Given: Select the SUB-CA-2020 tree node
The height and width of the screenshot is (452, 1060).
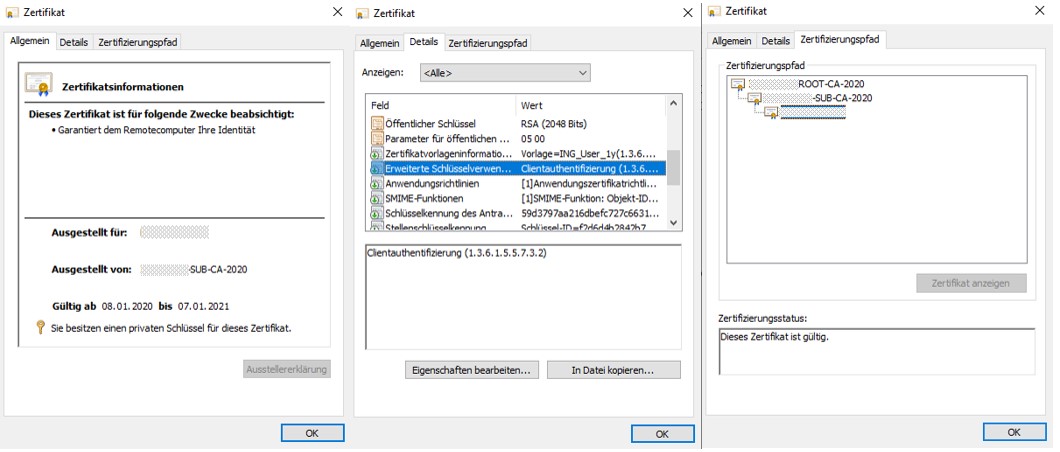Looking at the screenshot, I should [819, 98].
